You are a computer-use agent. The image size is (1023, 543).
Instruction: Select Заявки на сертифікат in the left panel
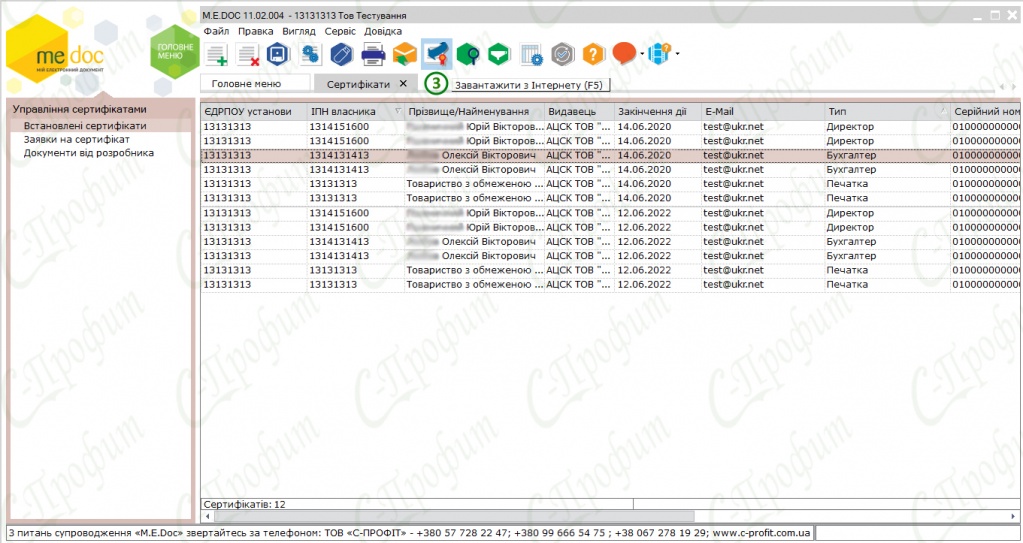[x=76, y=139]
